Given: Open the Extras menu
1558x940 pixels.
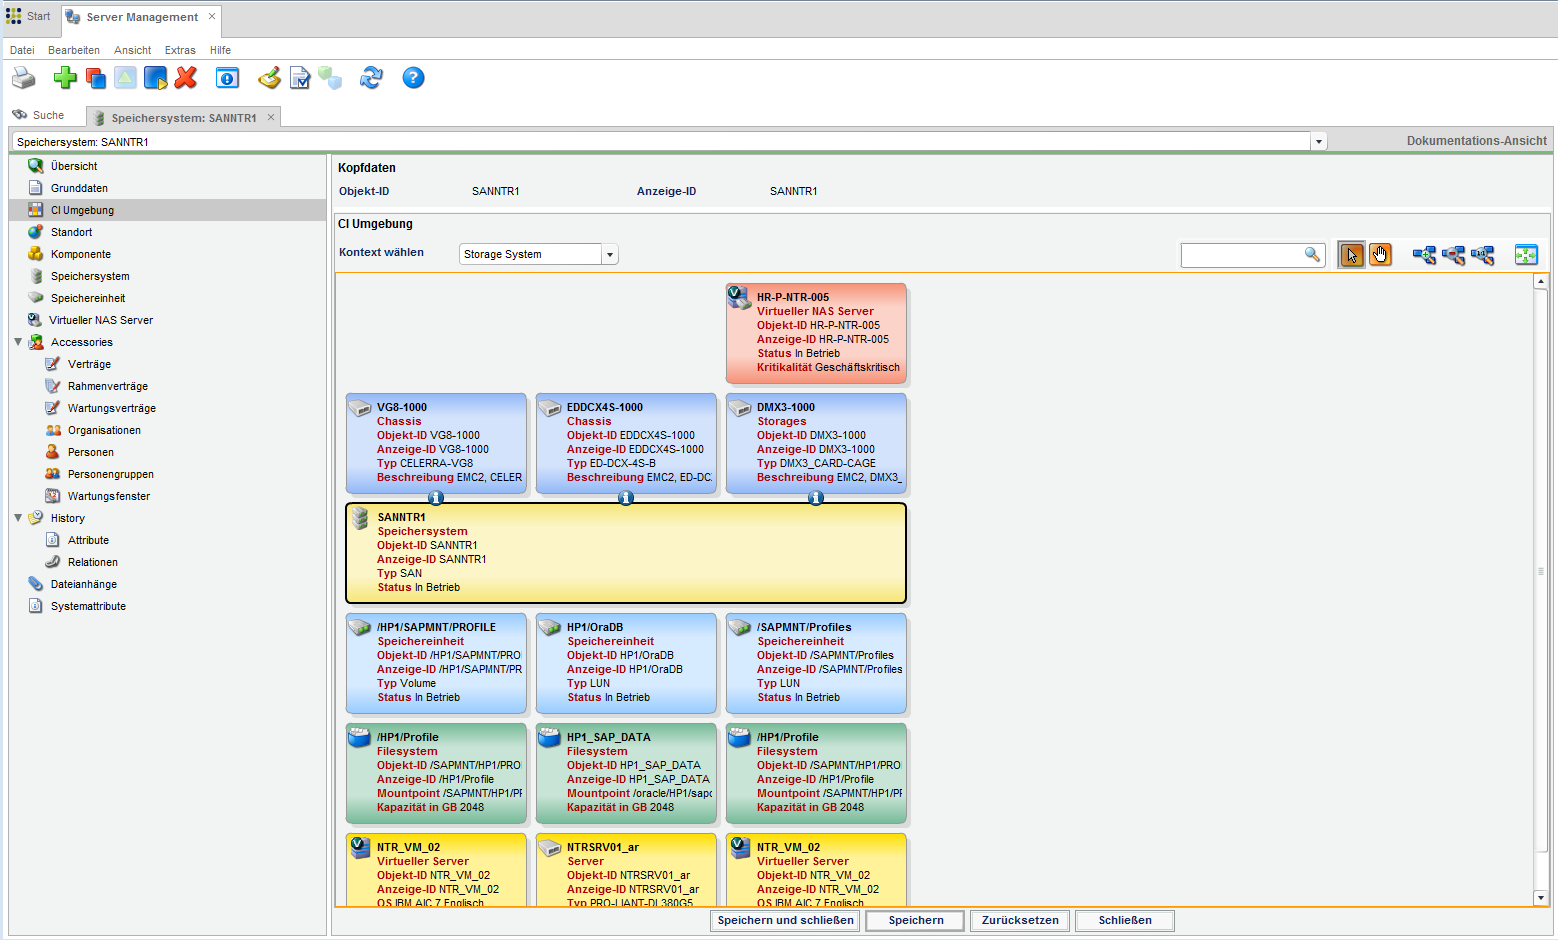Looking at the screenshot, I should pyautogui.click(x=180, y=50).
